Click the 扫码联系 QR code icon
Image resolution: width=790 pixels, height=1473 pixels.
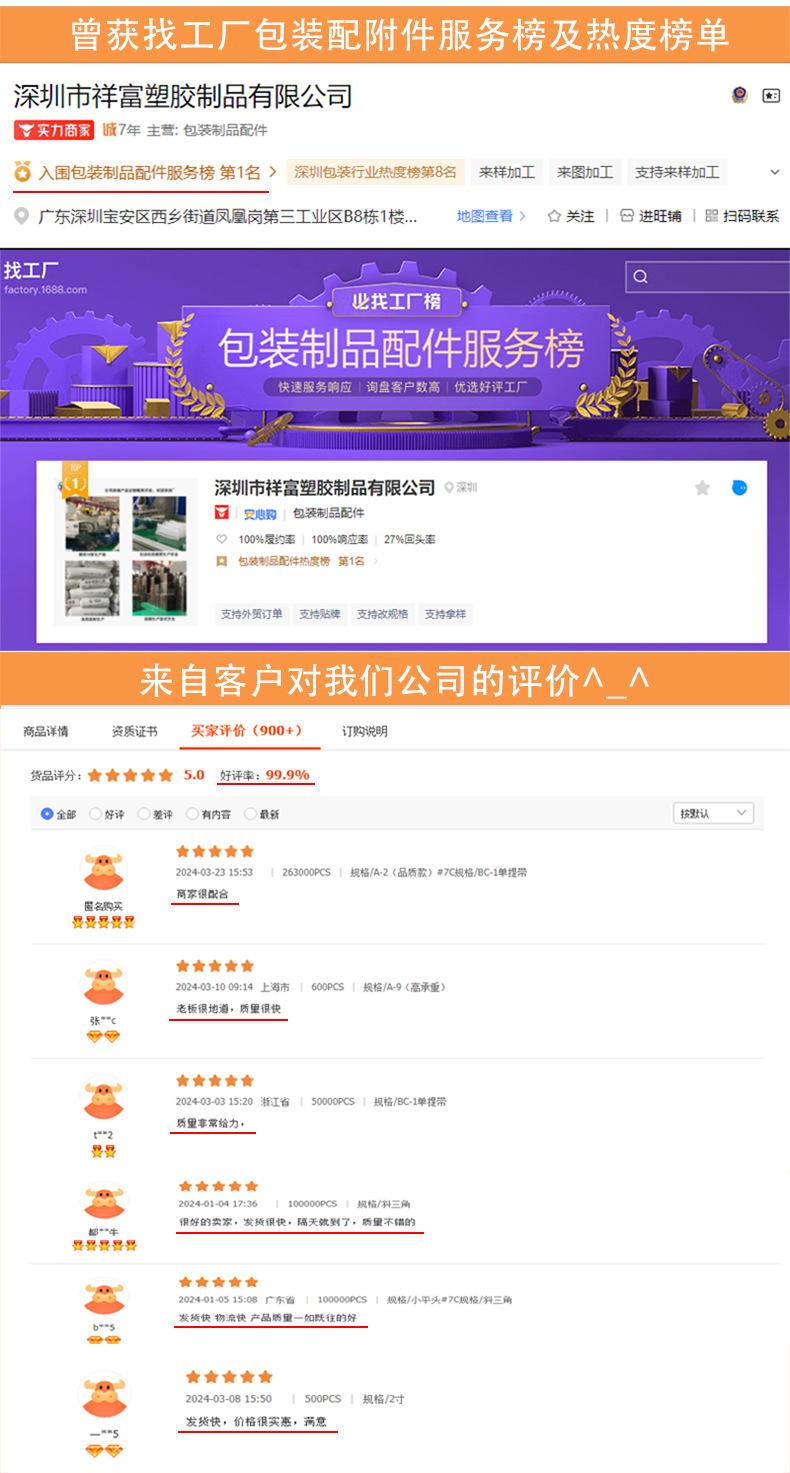point(712,216)
